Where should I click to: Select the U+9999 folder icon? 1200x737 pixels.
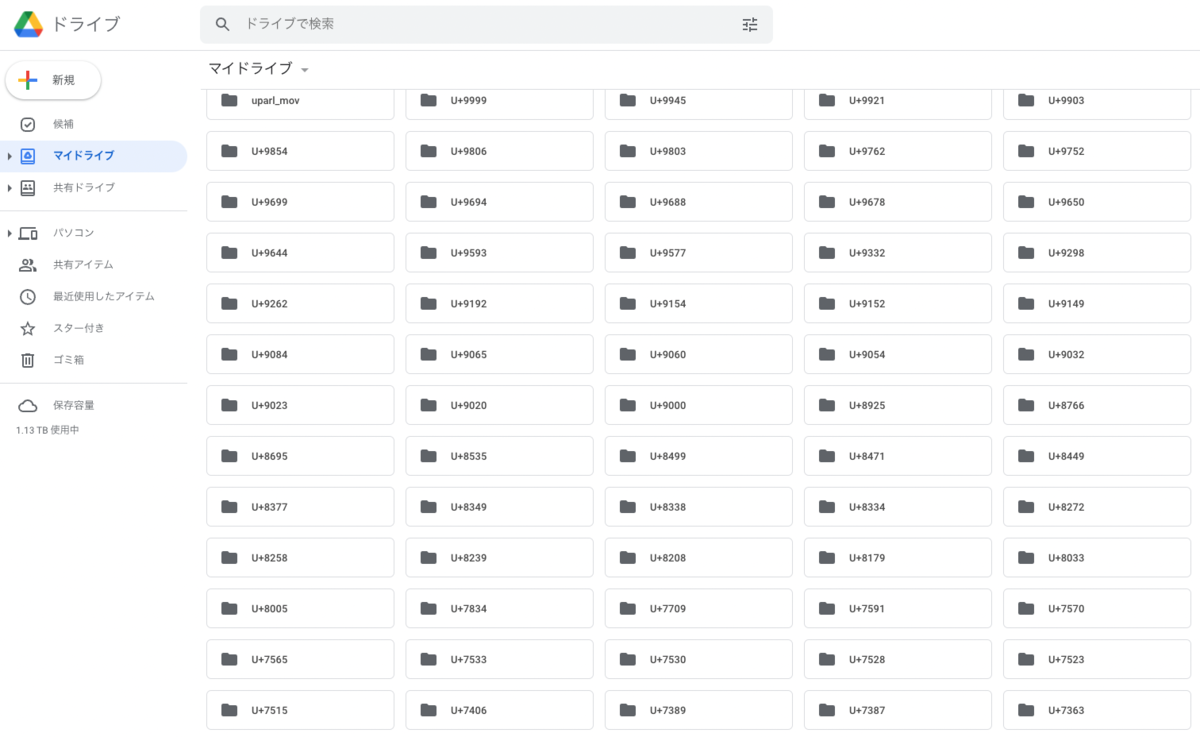tap(429, 100)
